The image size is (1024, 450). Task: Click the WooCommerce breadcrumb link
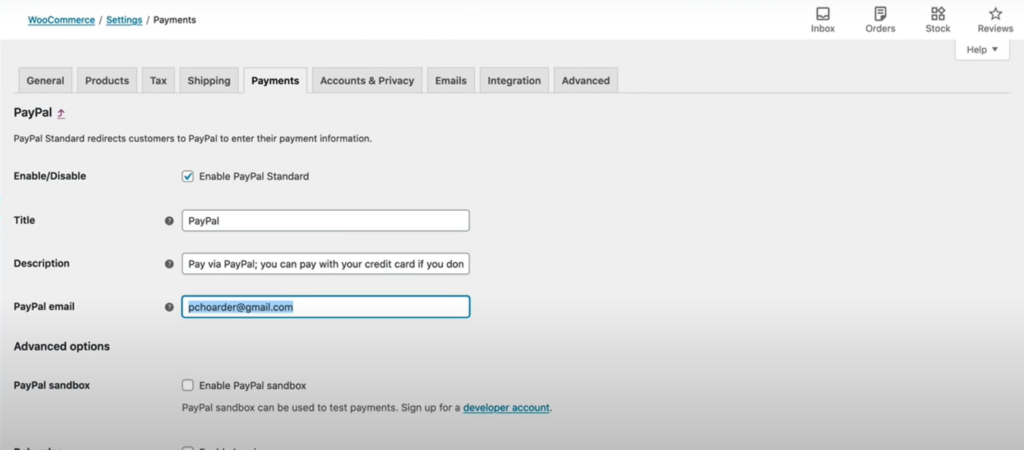[x=61, y=20]
